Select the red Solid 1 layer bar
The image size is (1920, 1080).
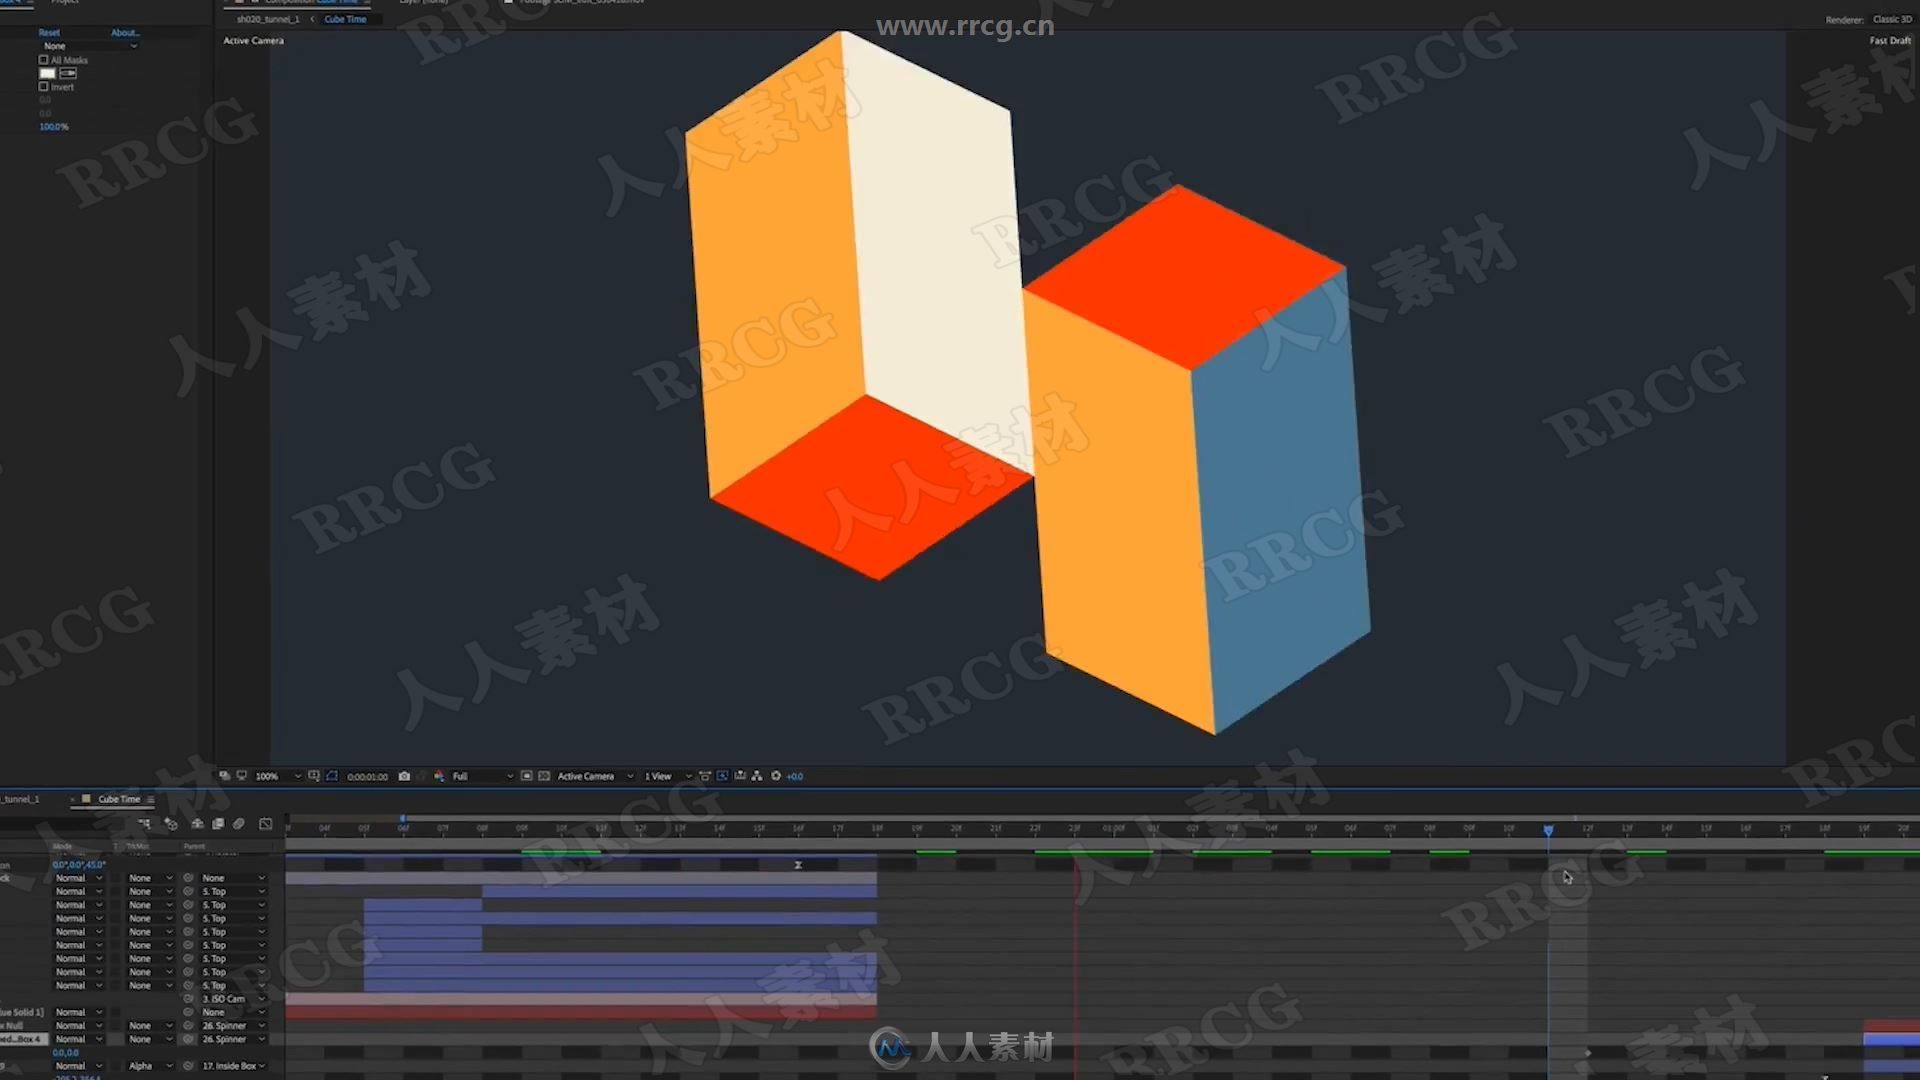tap(581, 1012)
